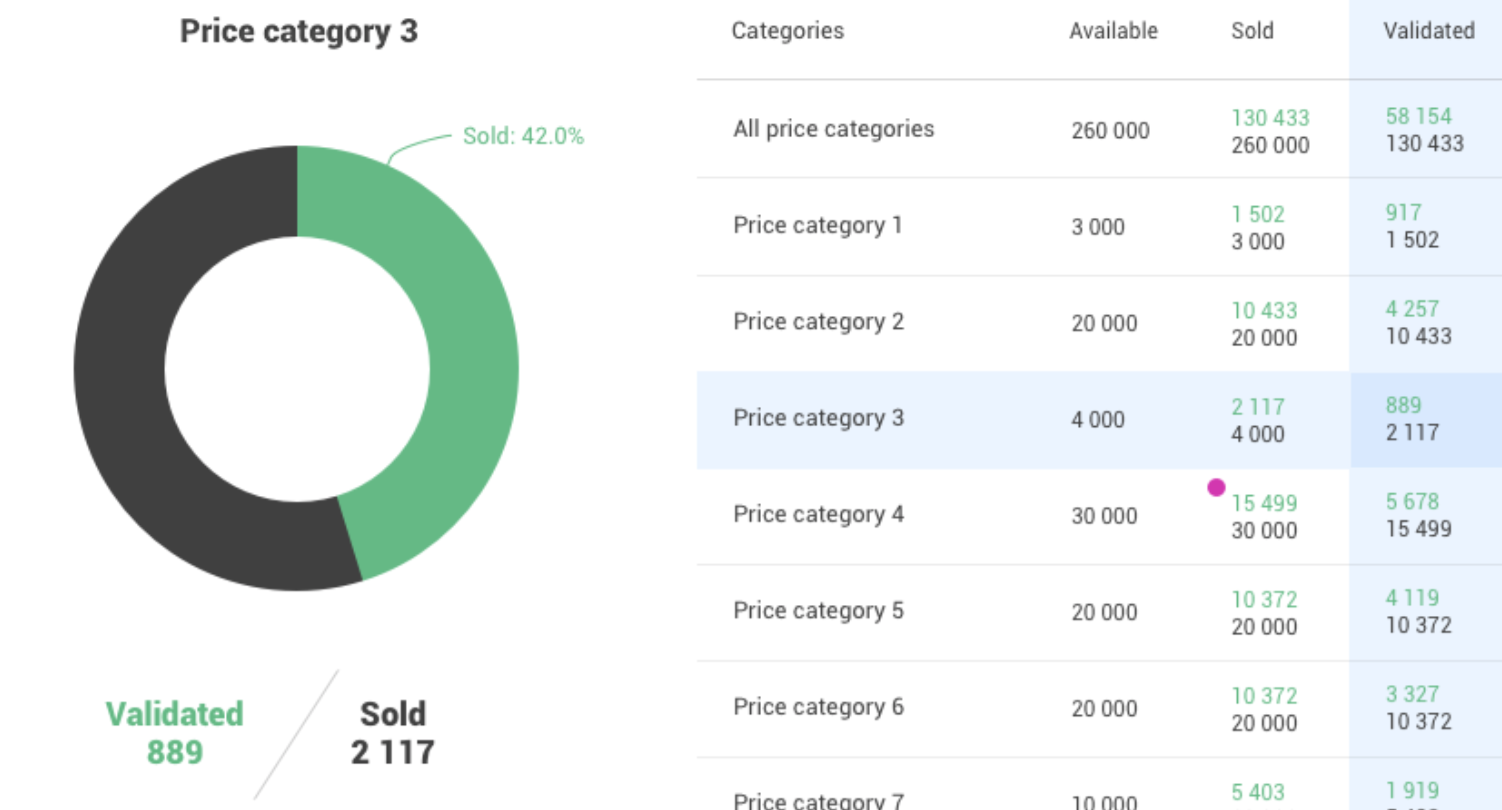Click the magenta dot marker near 15 499
Viewport: 1502px width, 810px height.
(x=1216, y=488)
